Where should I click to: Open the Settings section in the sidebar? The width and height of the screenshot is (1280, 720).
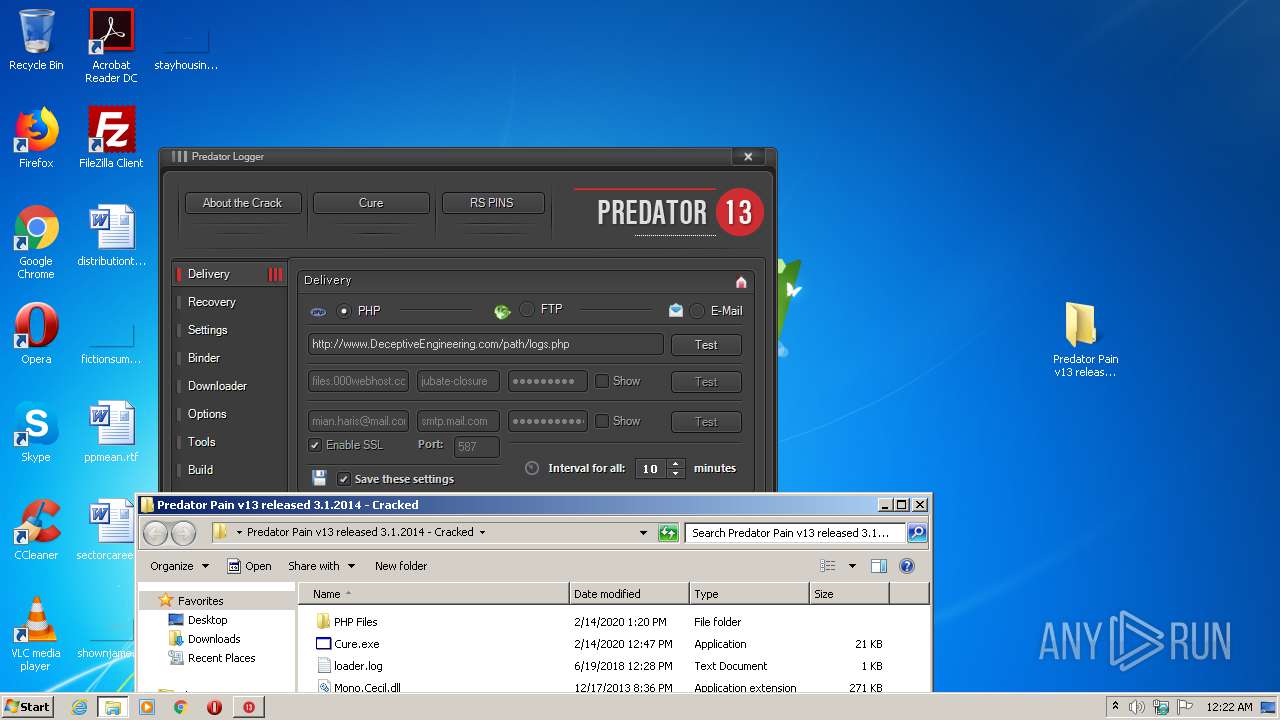tap(207, 330)
